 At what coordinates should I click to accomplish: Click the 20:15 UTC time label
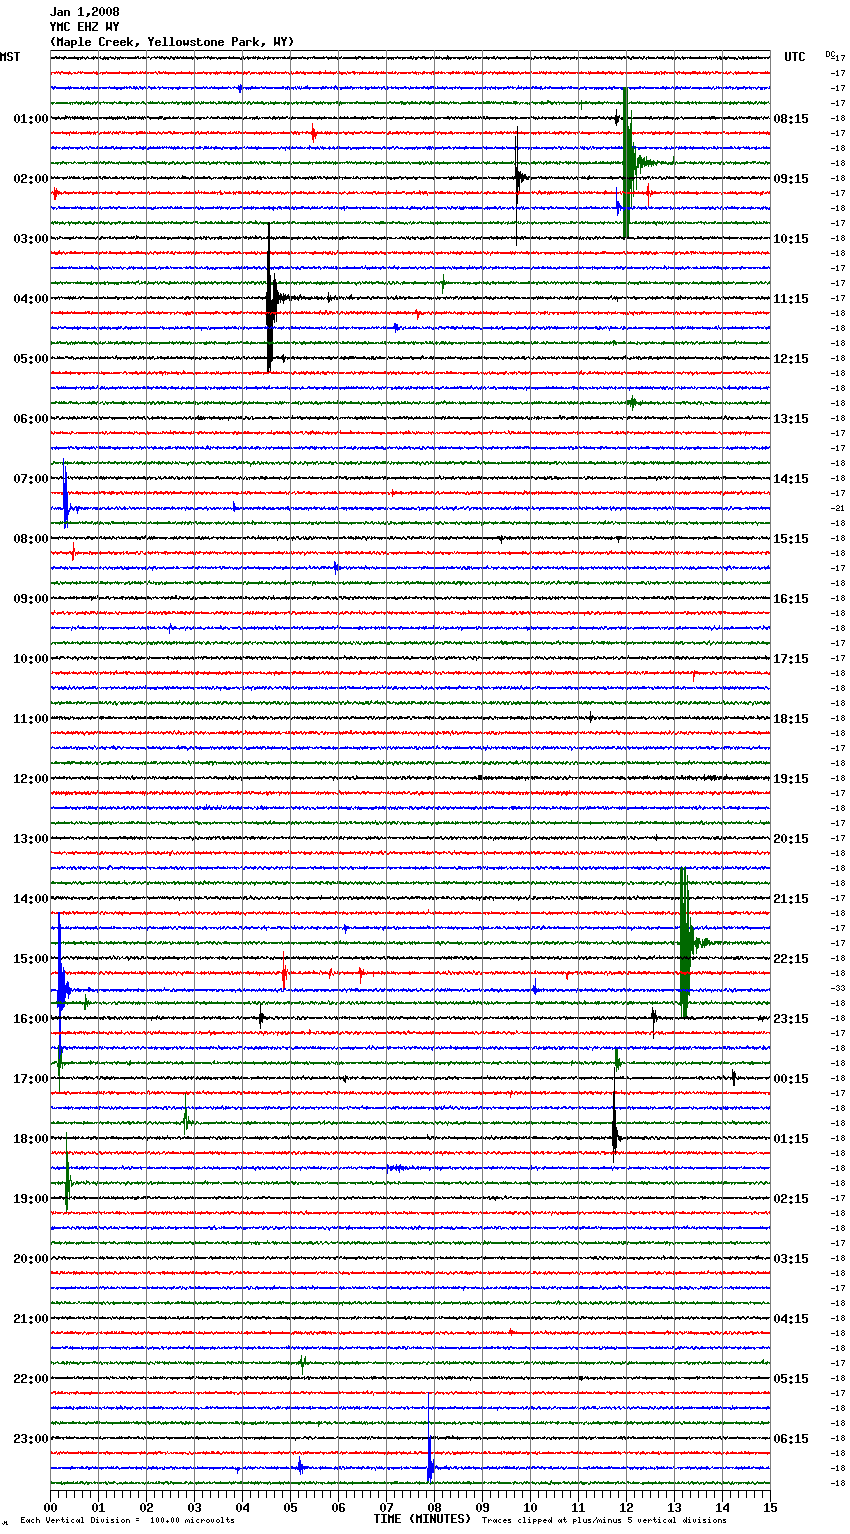[x=791, y=839]
